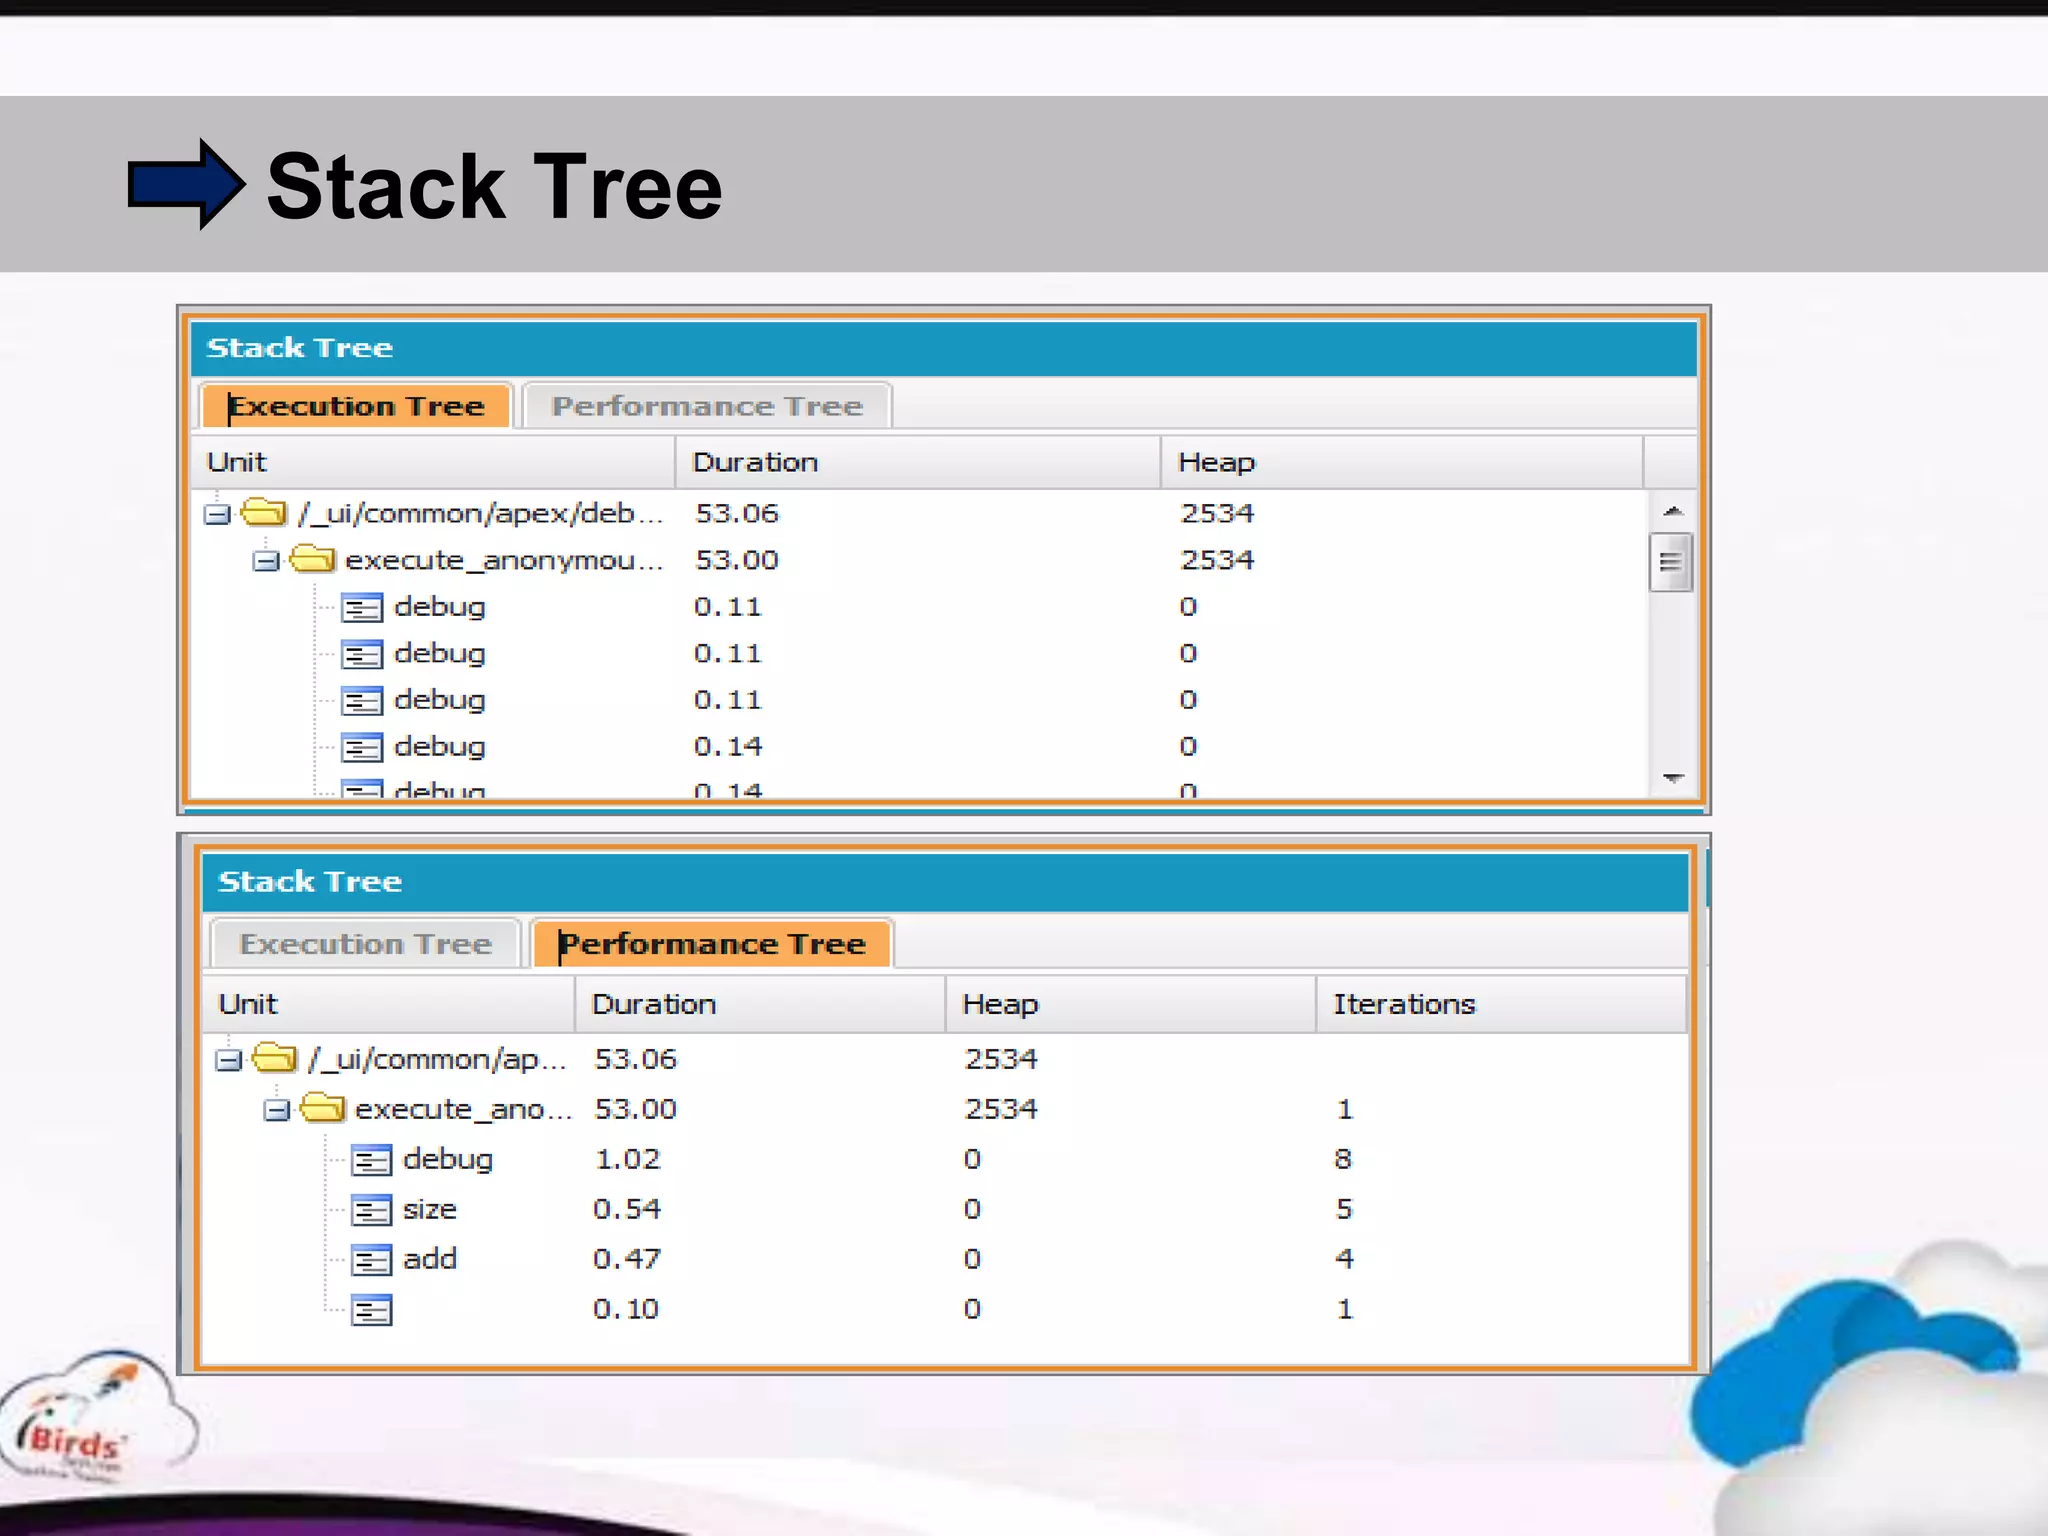This screenshot has height=1536, width=2048.
Task: Click the size row icon in the Performance Tree
Action: tap(372, 1210)
